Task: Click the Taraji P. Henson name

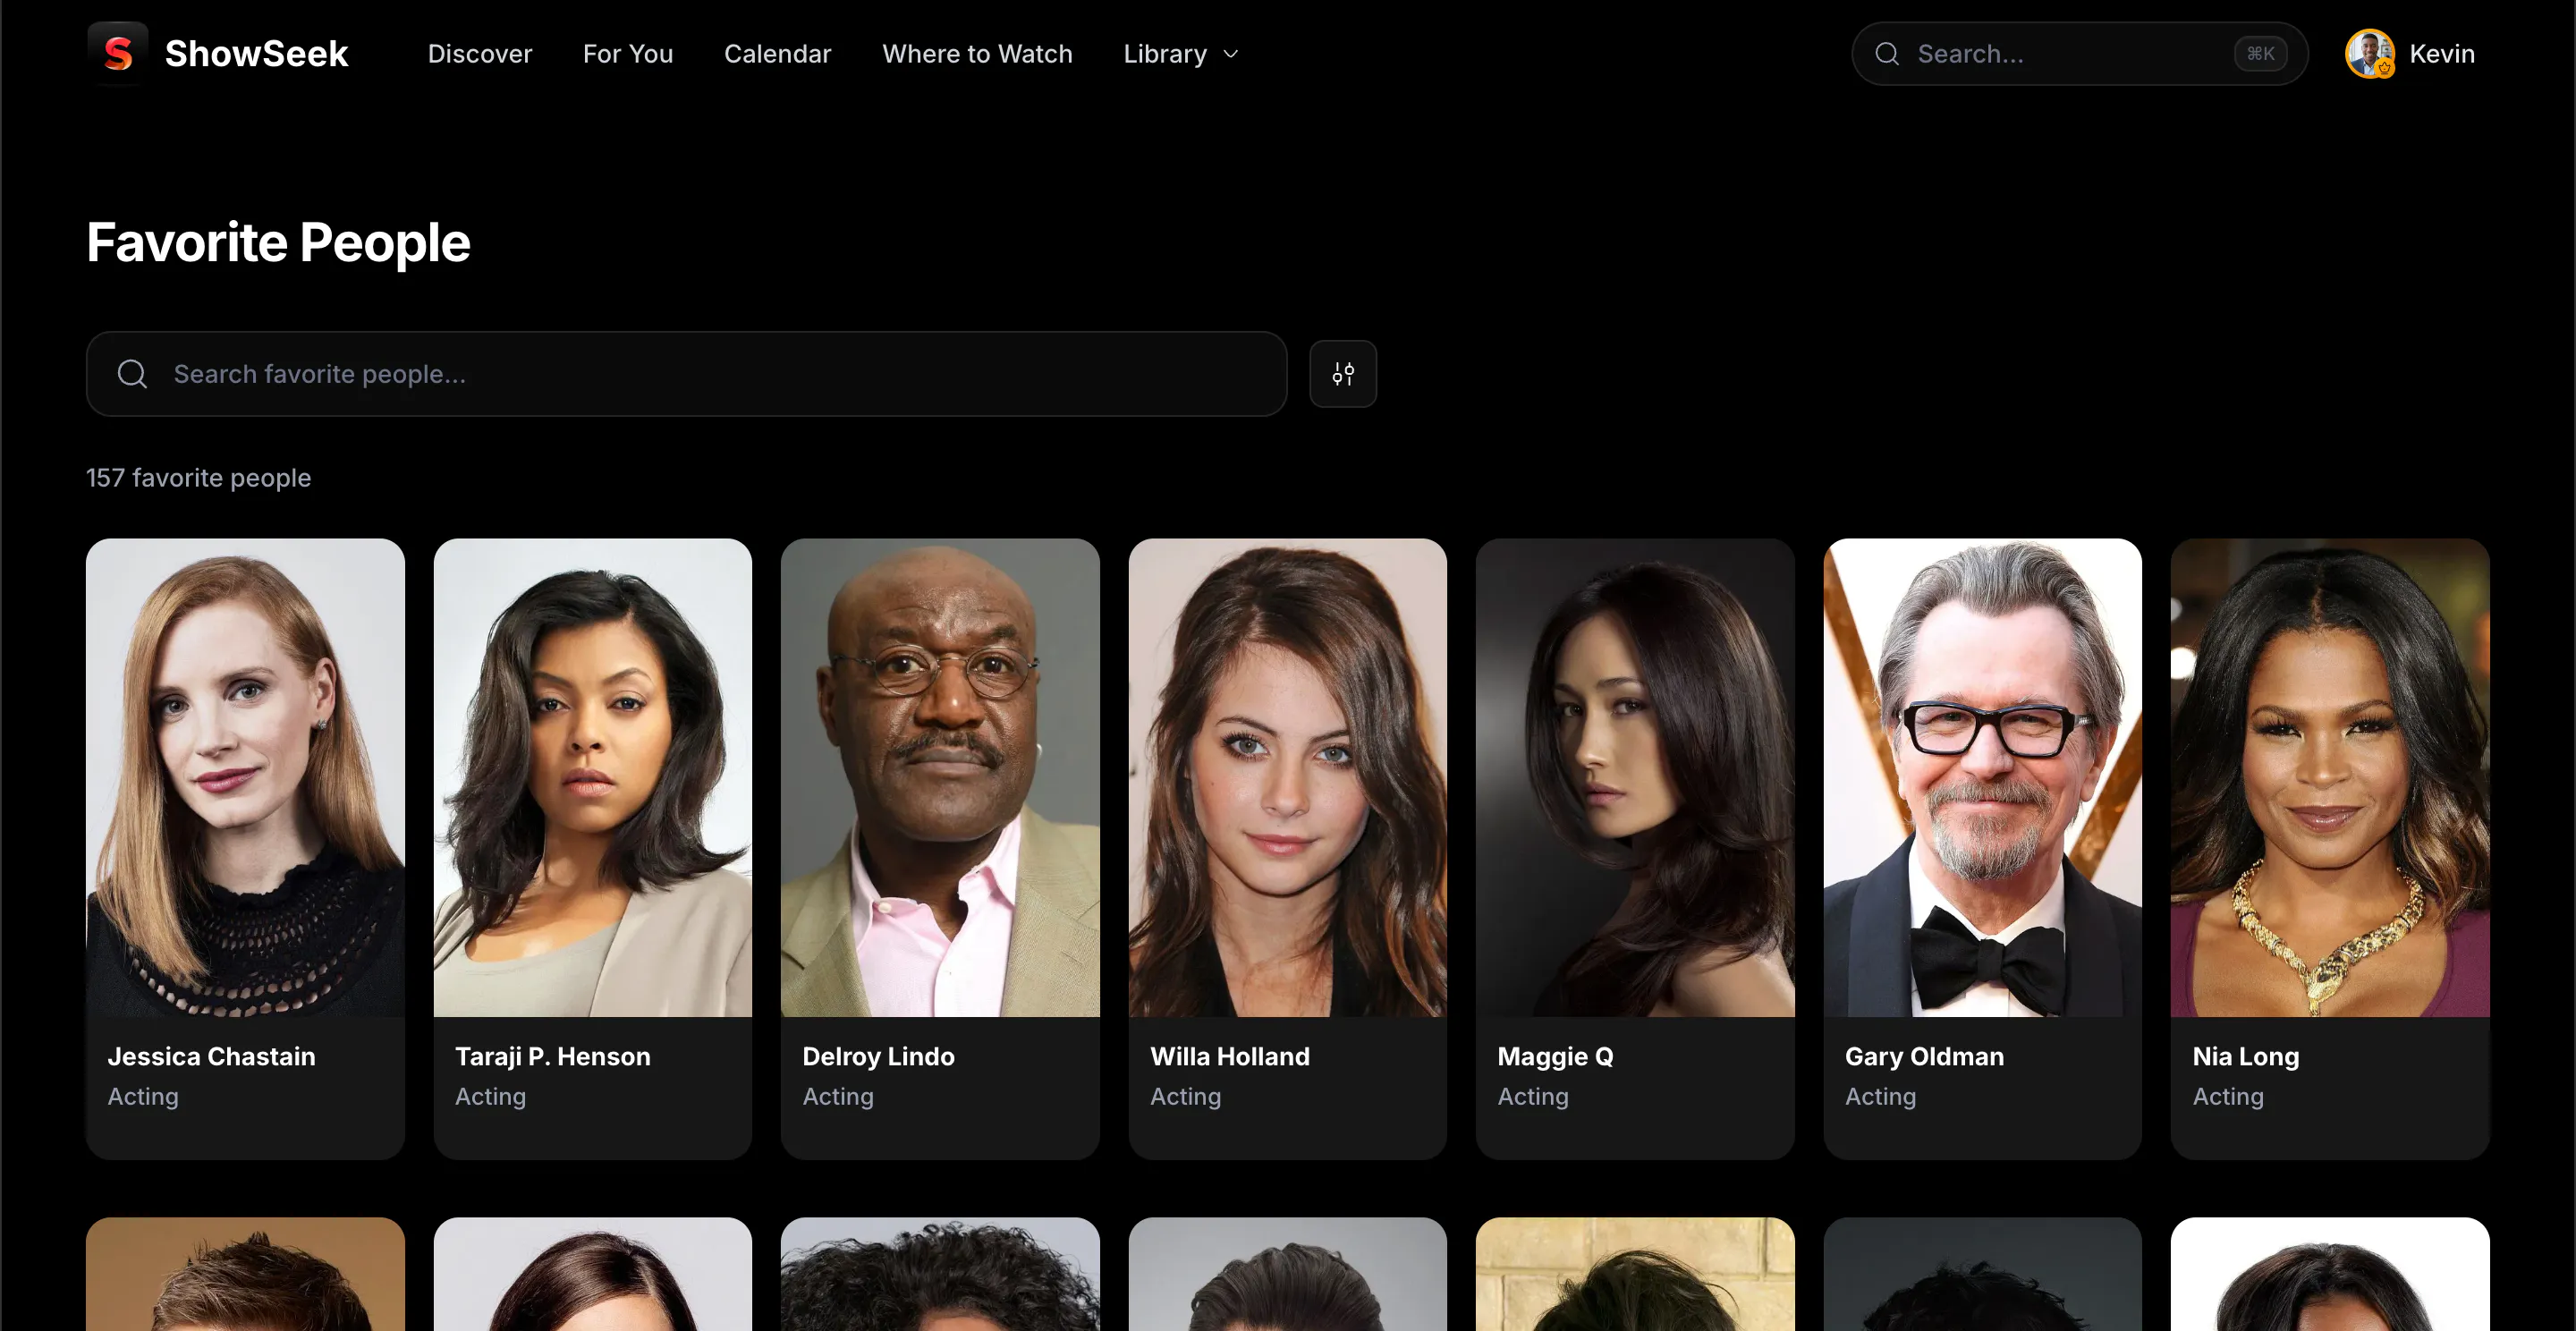Action: point(552,1056)
